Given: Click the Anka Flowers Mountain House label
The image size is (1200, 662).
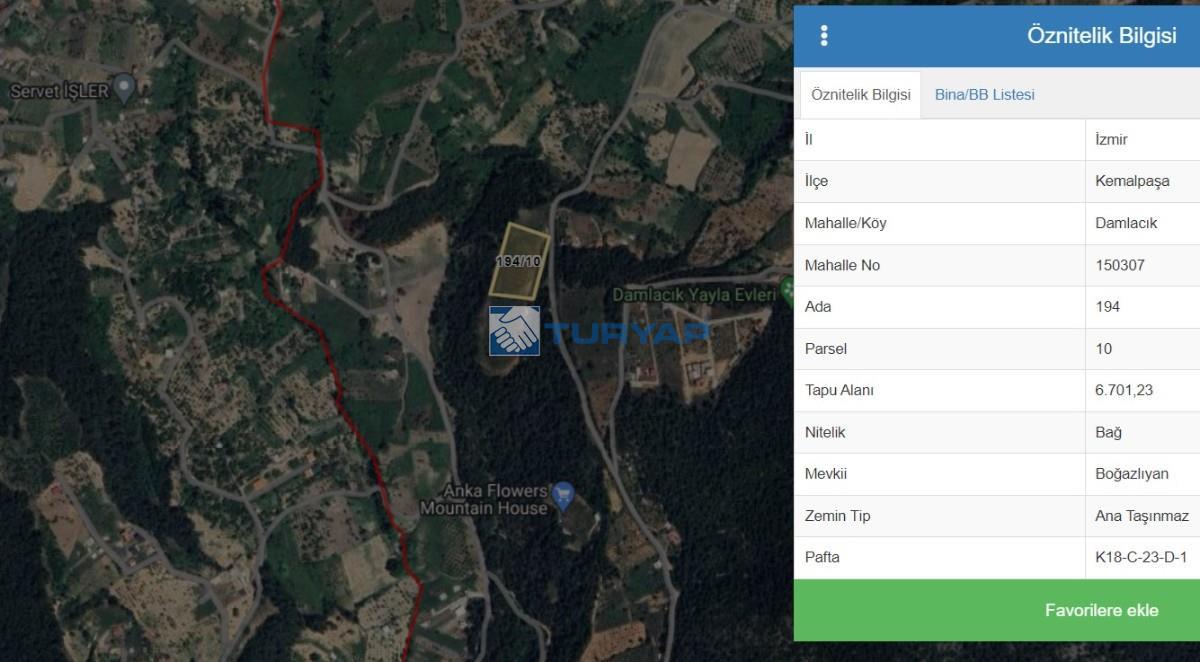Looking at the screenshot, I should tap(484, 499).
